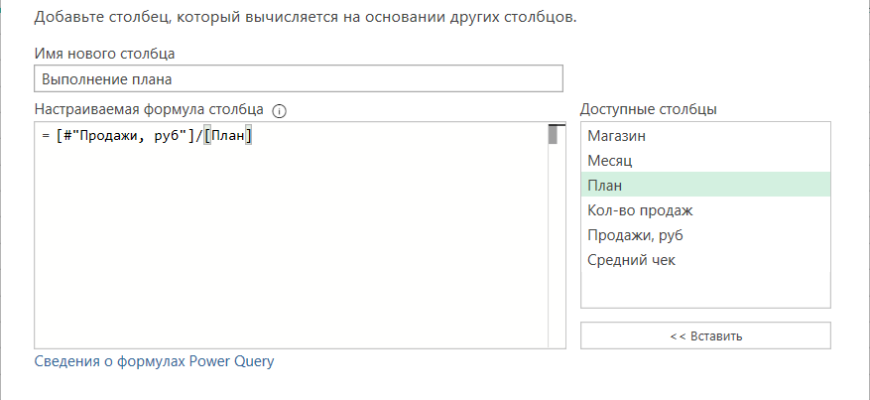Click the formula editor scrollbar thumb

pos(551,135)
